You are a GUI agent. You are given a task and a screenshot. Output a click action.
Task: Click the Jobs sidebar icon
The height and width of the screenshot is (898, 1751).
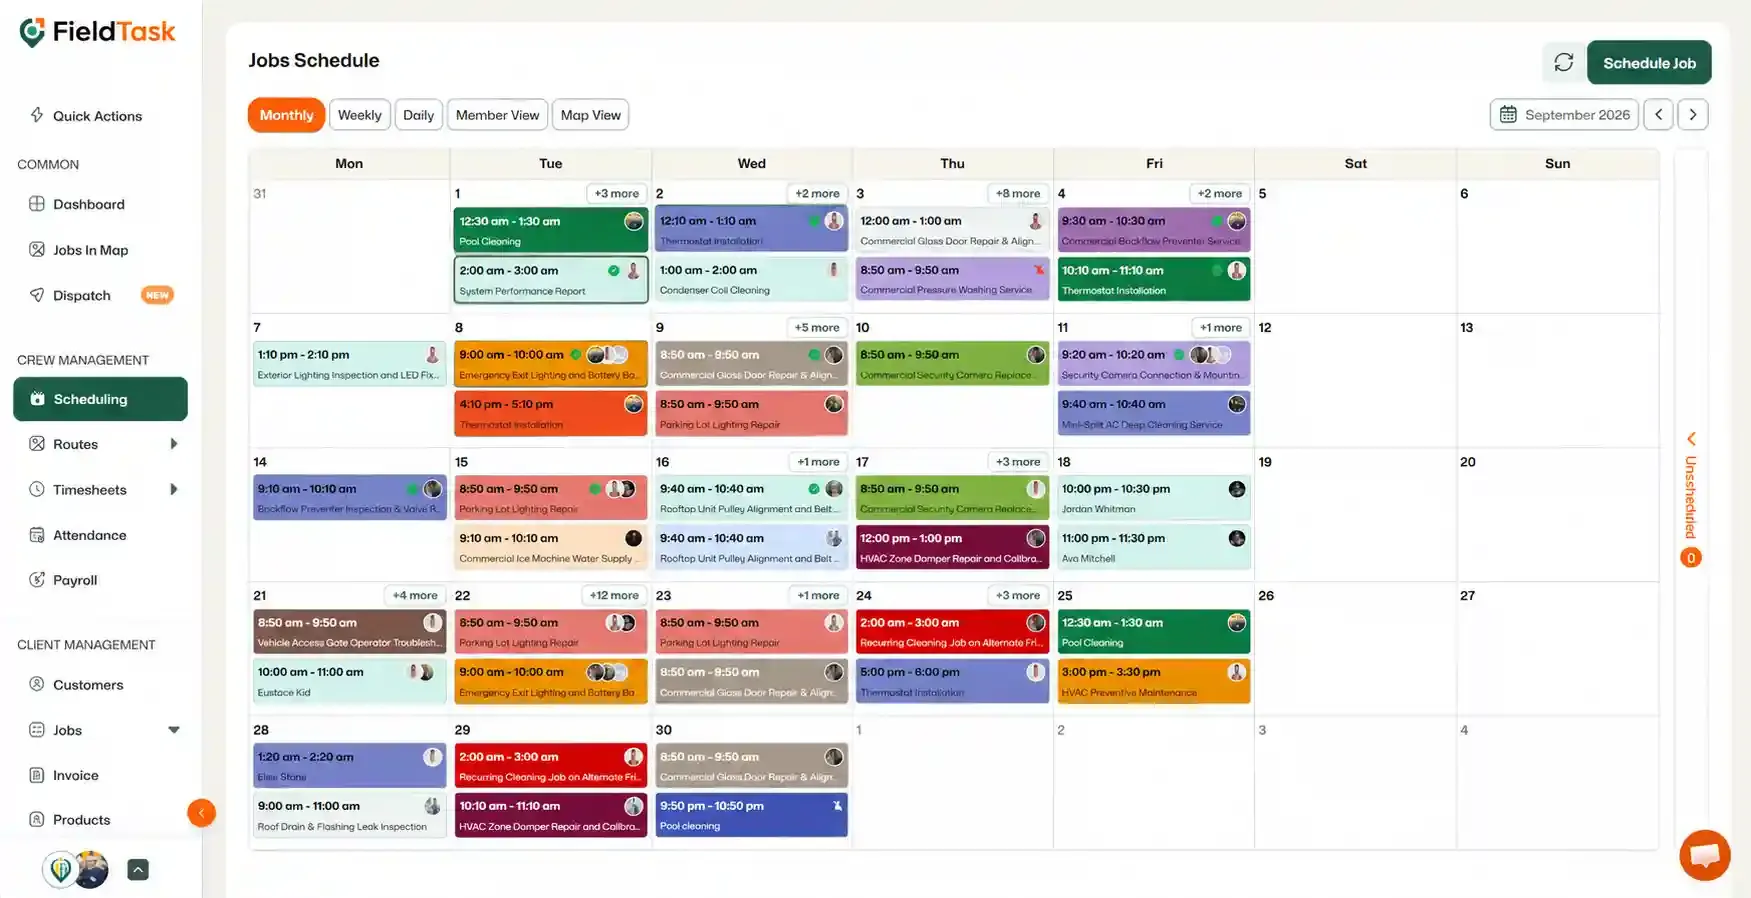coord(37,730)
